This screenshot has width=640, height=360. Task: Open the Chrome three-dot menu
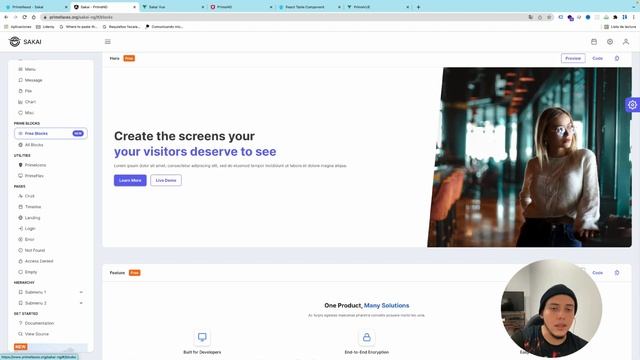click(634, 17)
